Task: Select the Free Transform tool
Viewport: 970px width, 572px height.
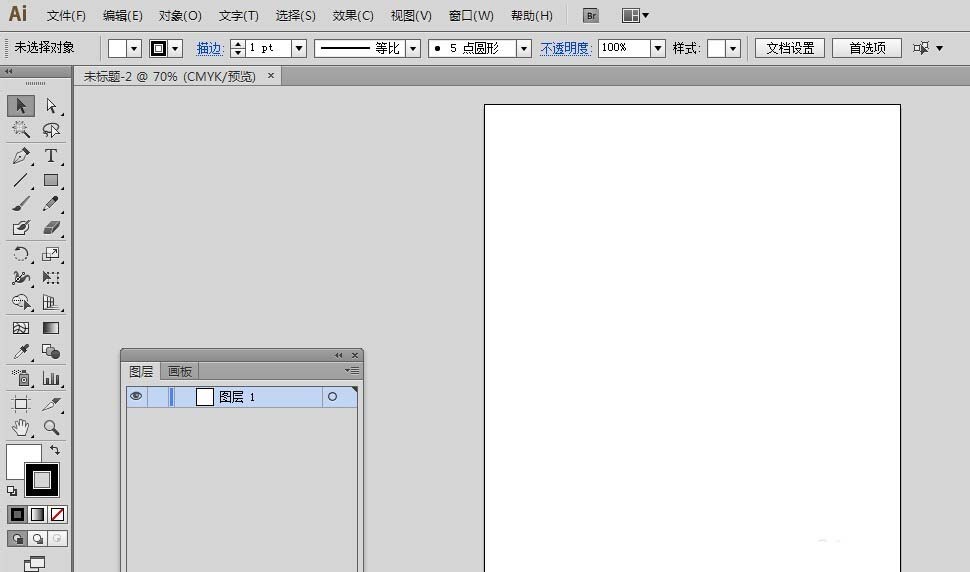Action: [x=51, y=278]
